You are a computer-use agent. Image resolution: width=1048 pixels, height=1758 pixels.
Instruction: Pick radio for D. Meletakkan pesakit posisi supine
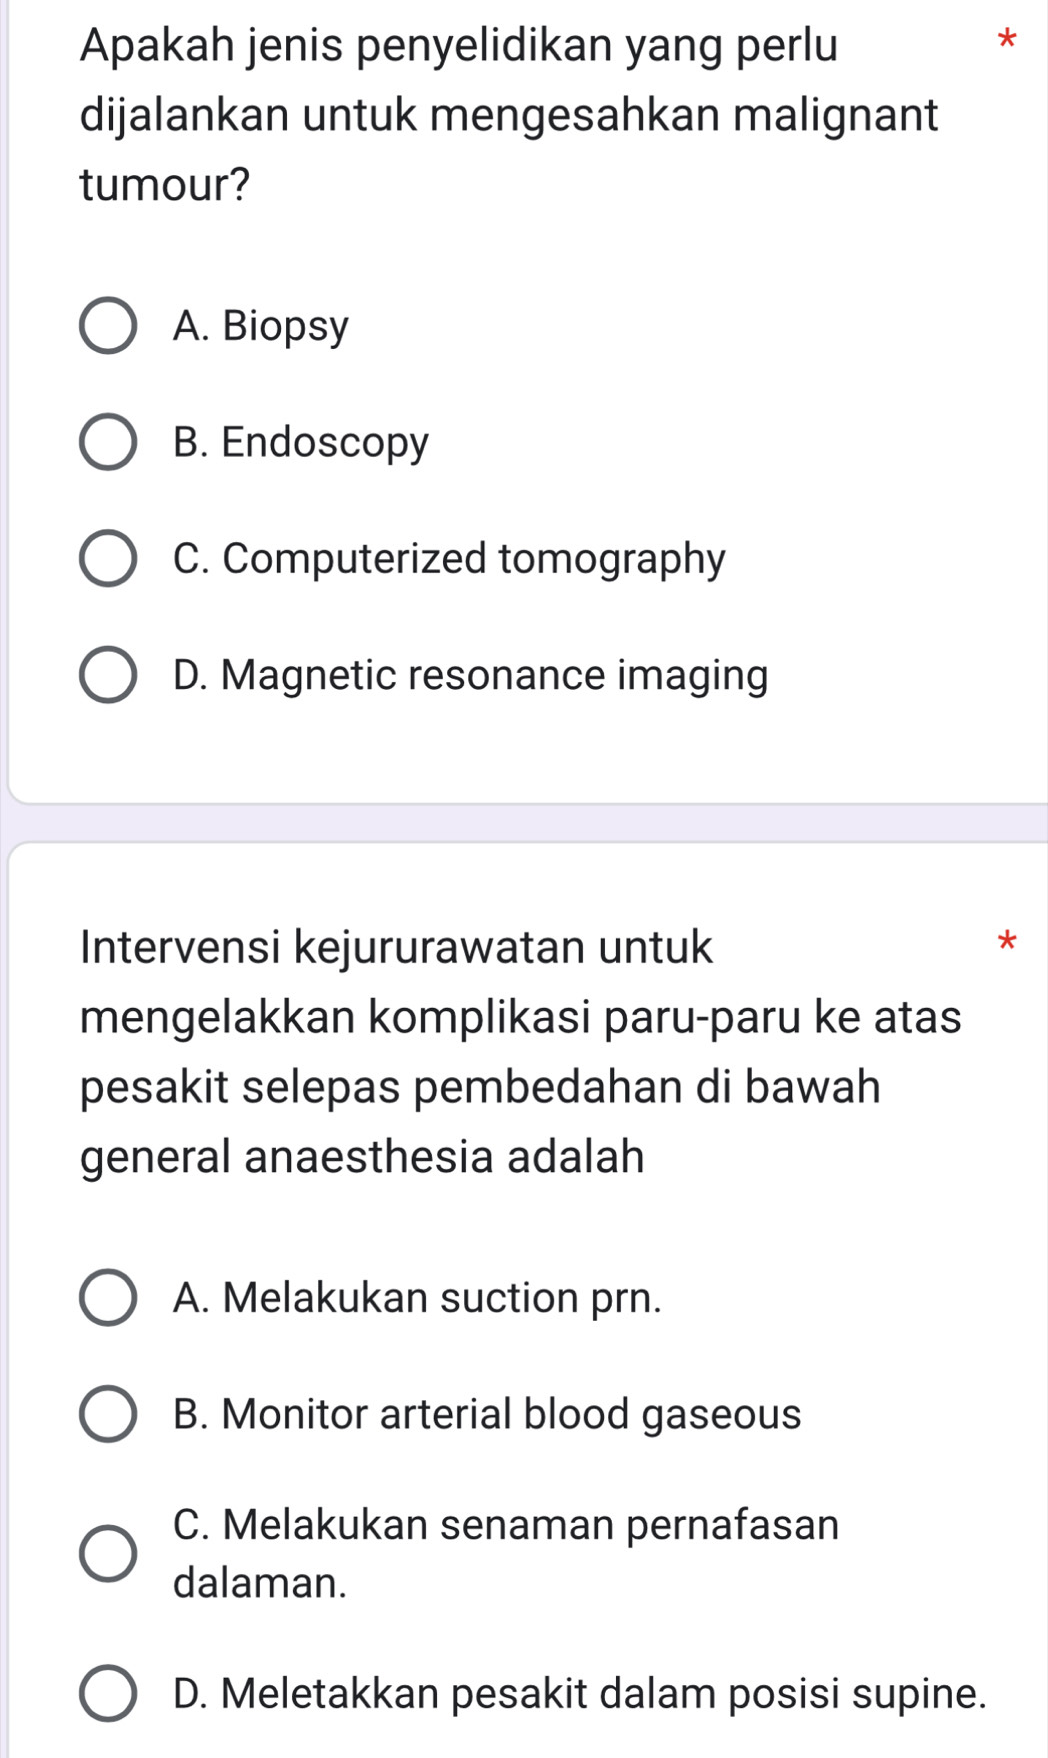click(x=108, y=1693)
